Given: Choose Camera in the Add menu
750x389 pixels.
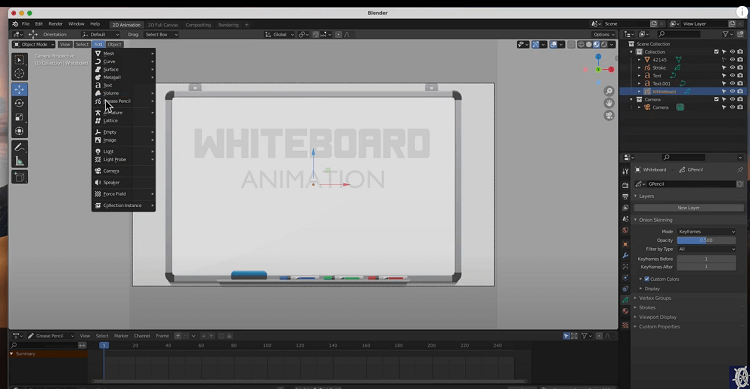Looking at the screenshot, I should [124, 171].
